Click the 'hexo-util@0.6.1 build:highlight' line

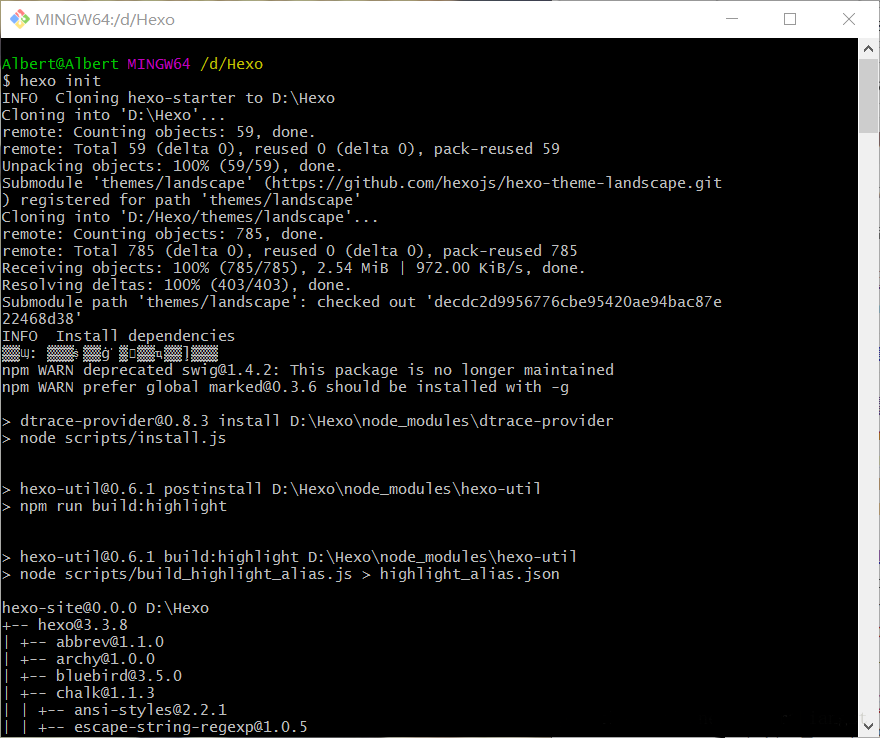[x=290, y=557]
